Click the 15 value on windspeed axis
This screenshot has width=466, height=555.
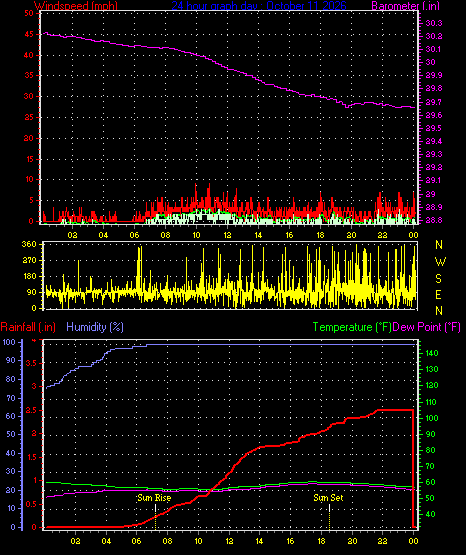point(29,159)
